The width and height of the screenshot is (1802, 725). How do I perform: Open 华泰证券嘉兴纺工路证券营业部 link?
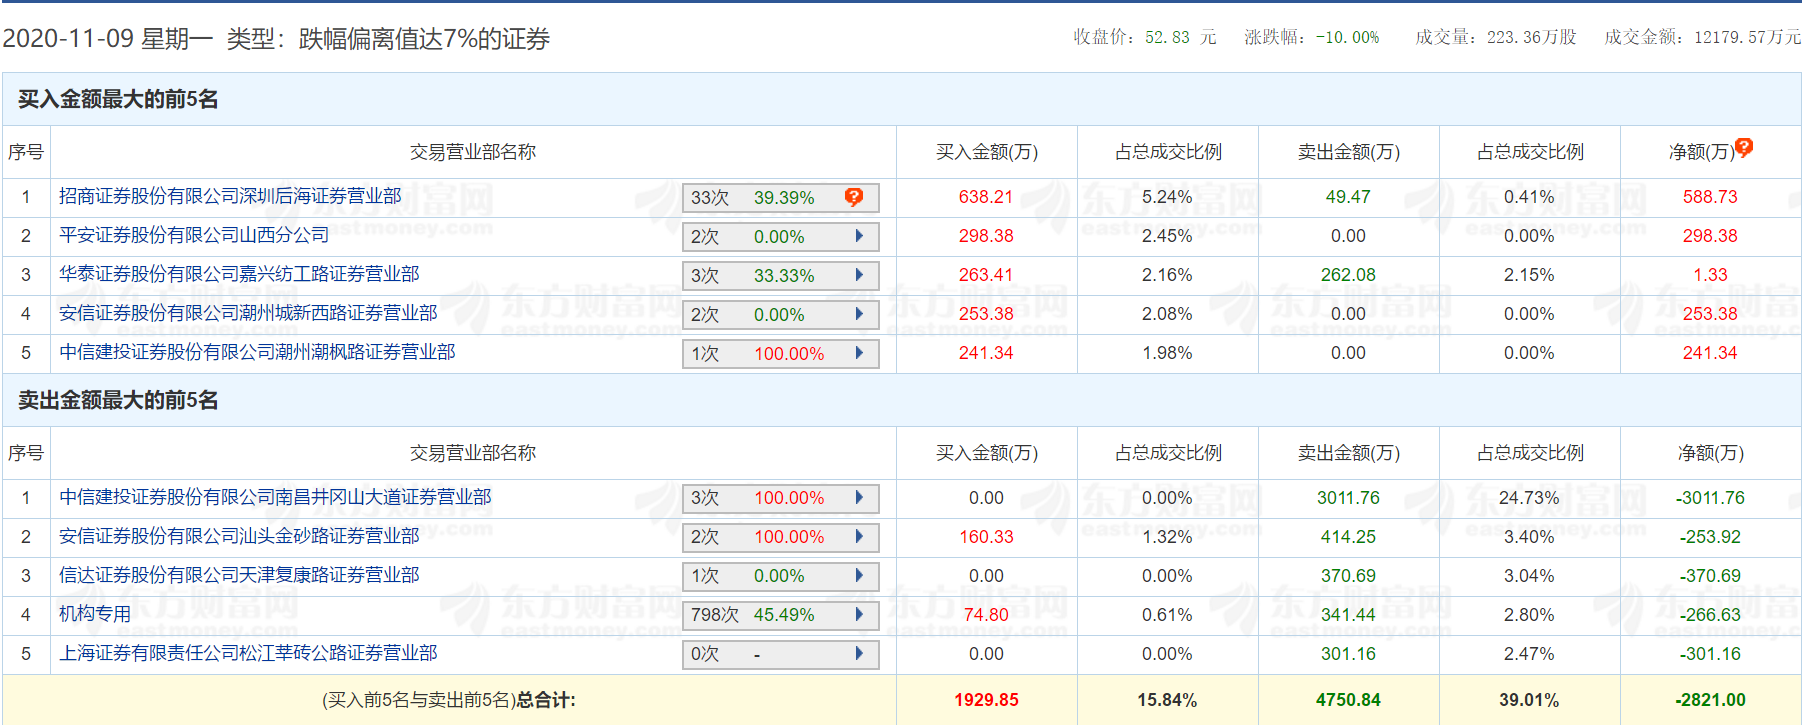(x=239, y=274)
